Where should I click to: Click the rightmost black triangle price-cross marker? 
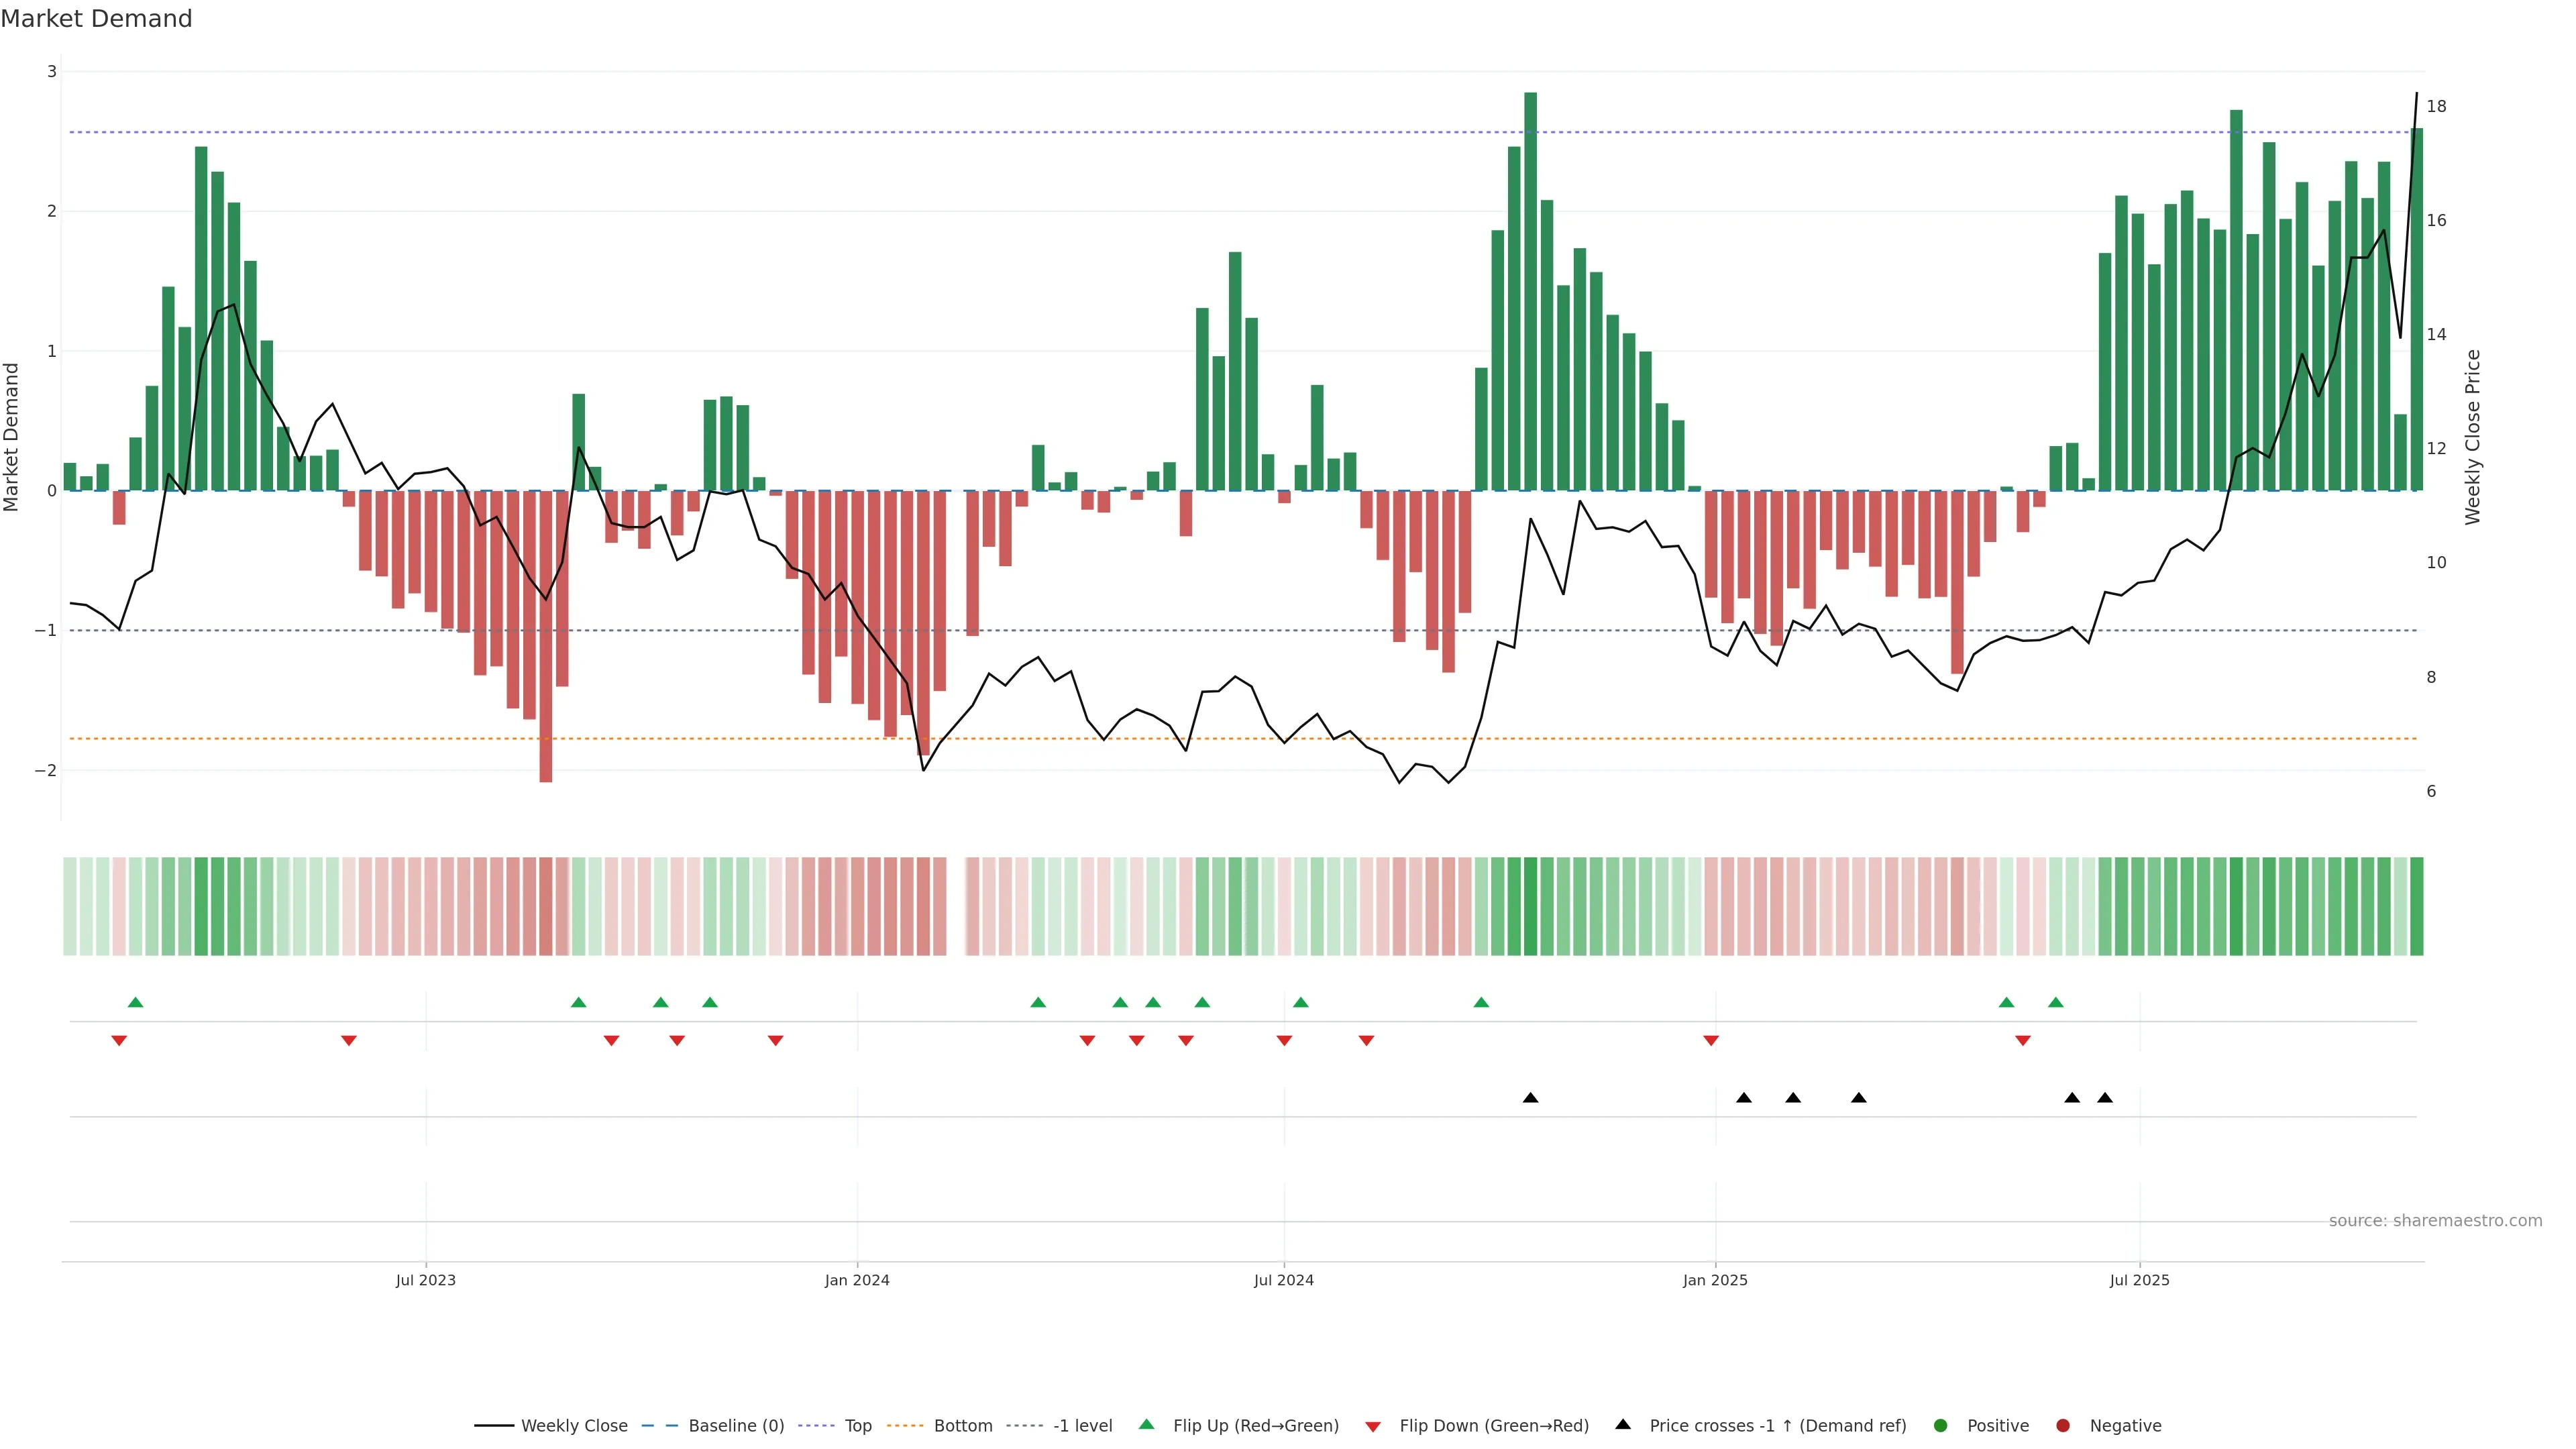click(2105, 1098)
